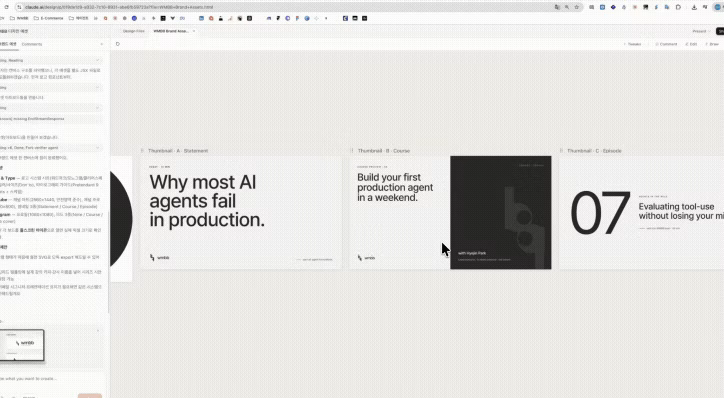This screenshot has width=724, height=398.
Task: Click wmbb logo in Statement thumbnail
Action: pos(160,258)
